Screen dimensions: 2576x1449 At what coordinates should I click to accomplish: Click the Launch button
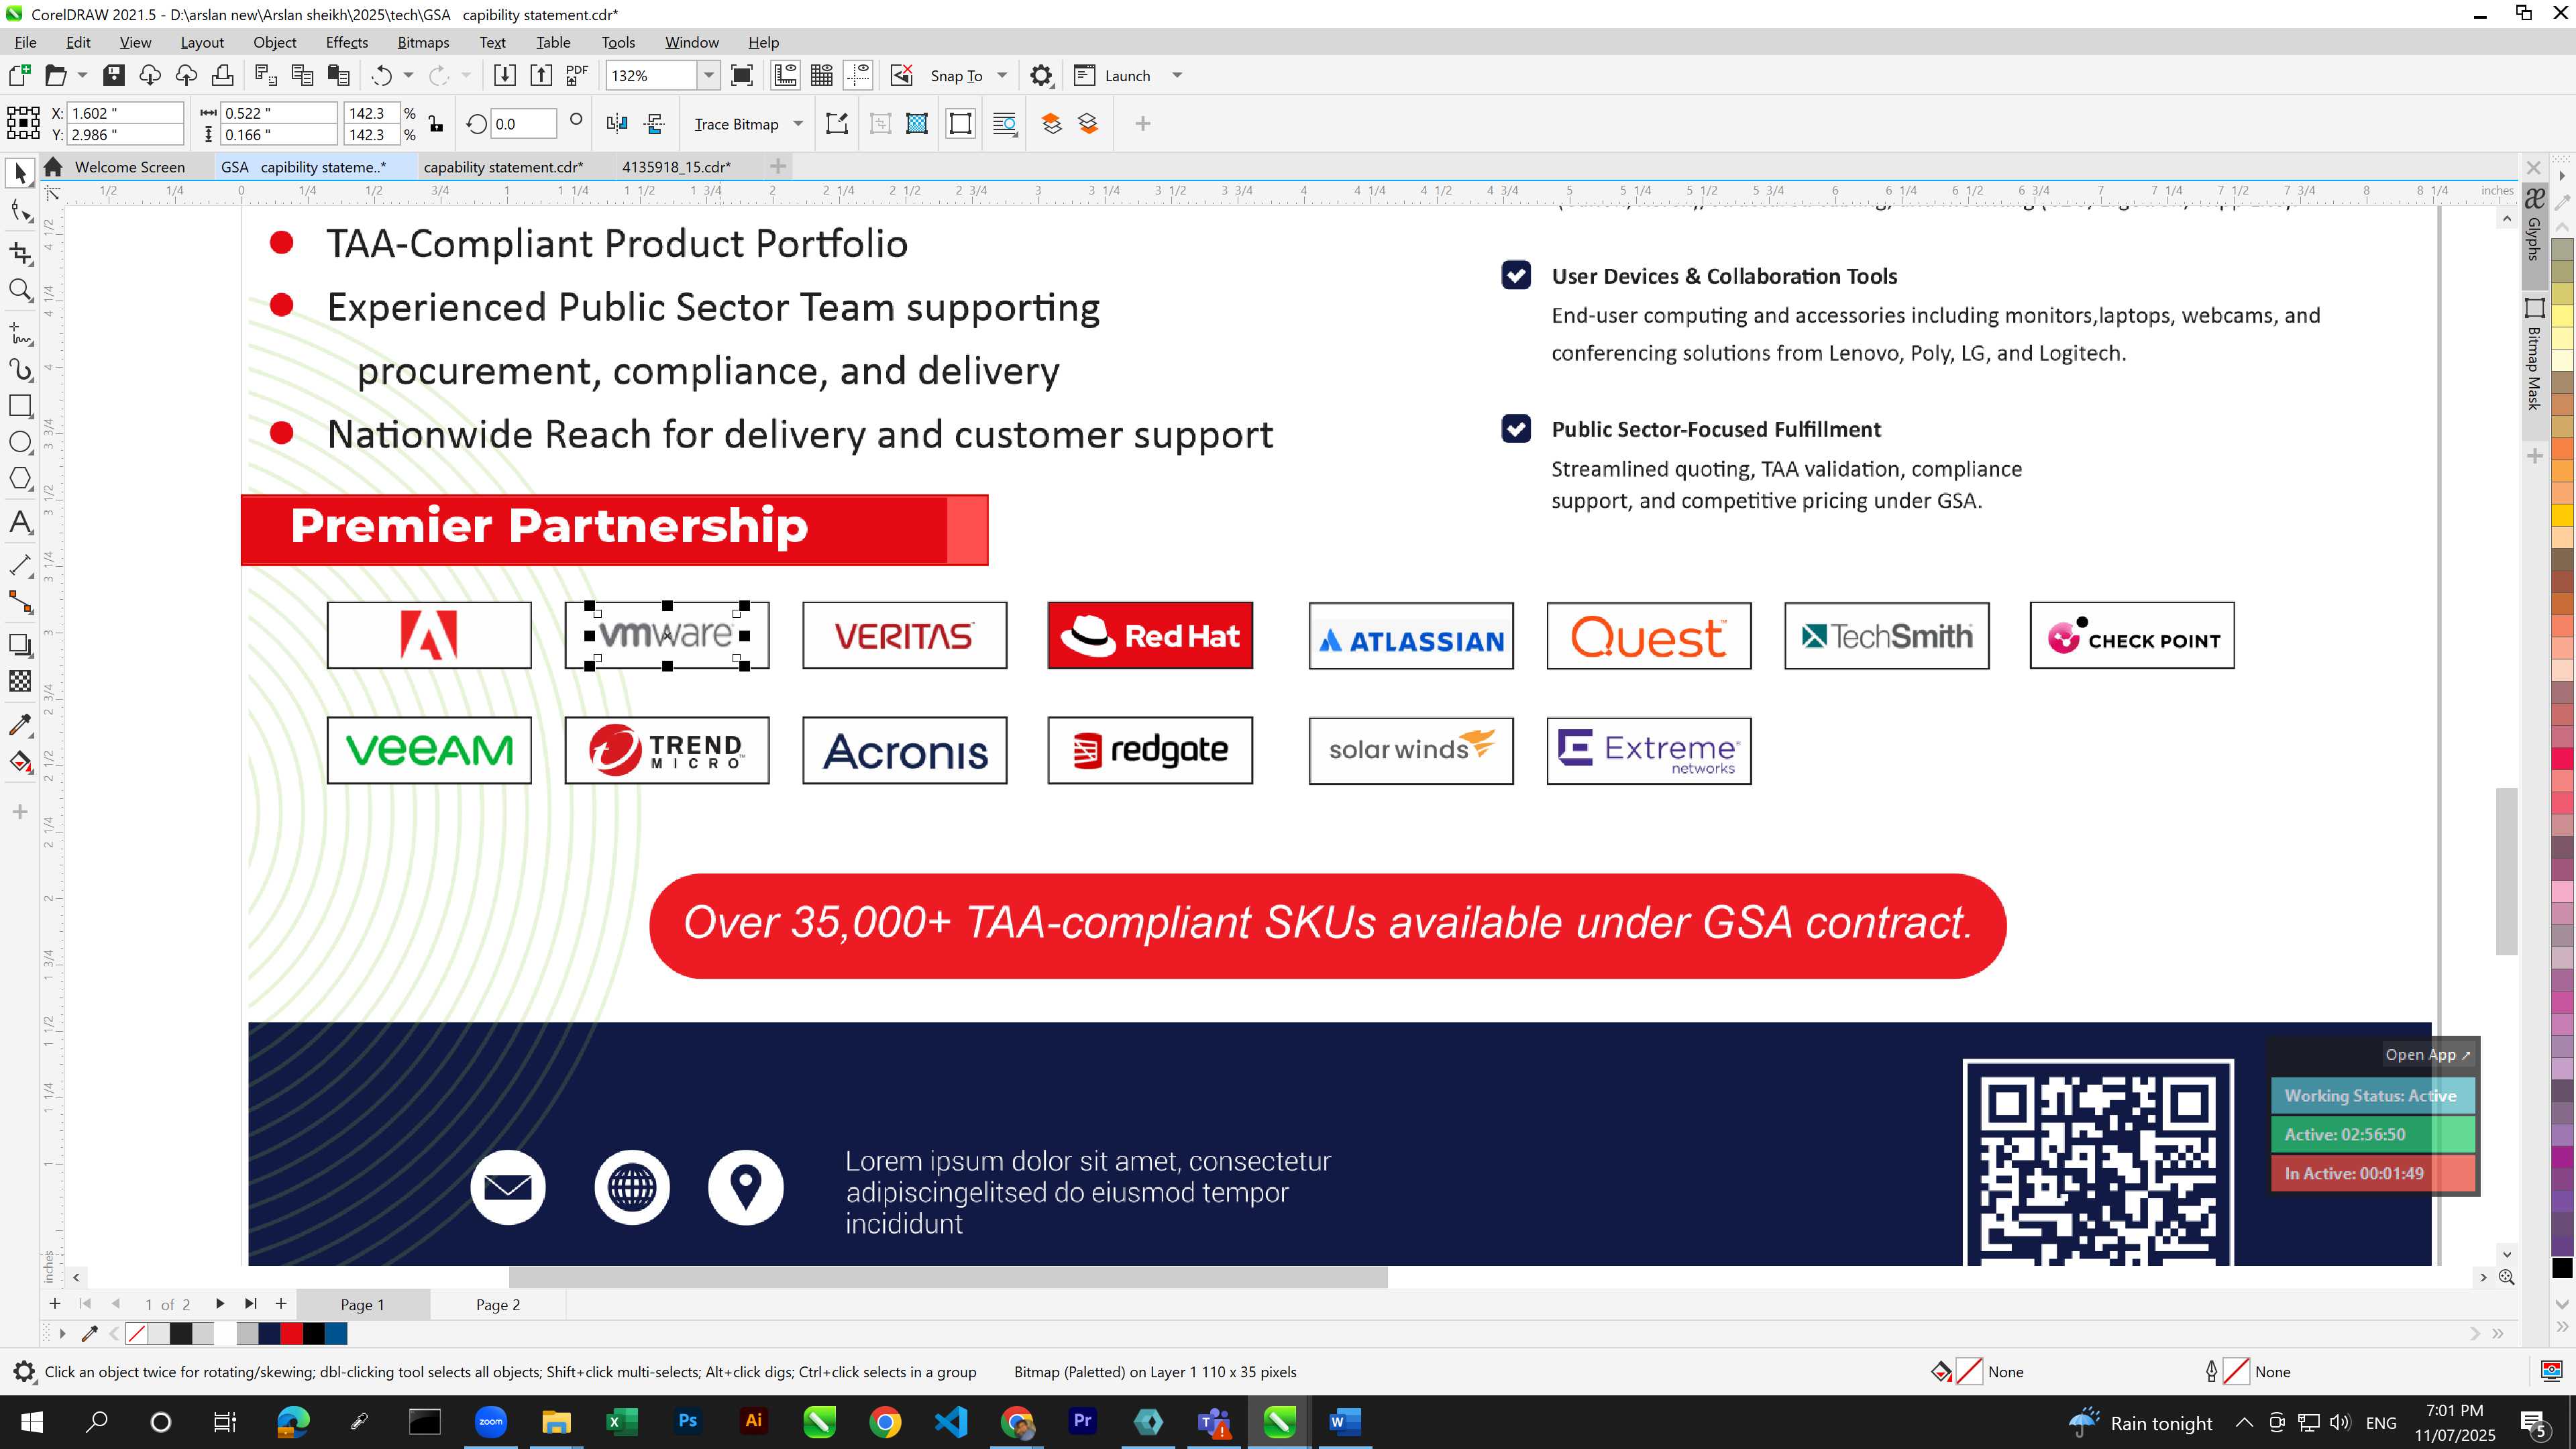[x=1112, y=75]
